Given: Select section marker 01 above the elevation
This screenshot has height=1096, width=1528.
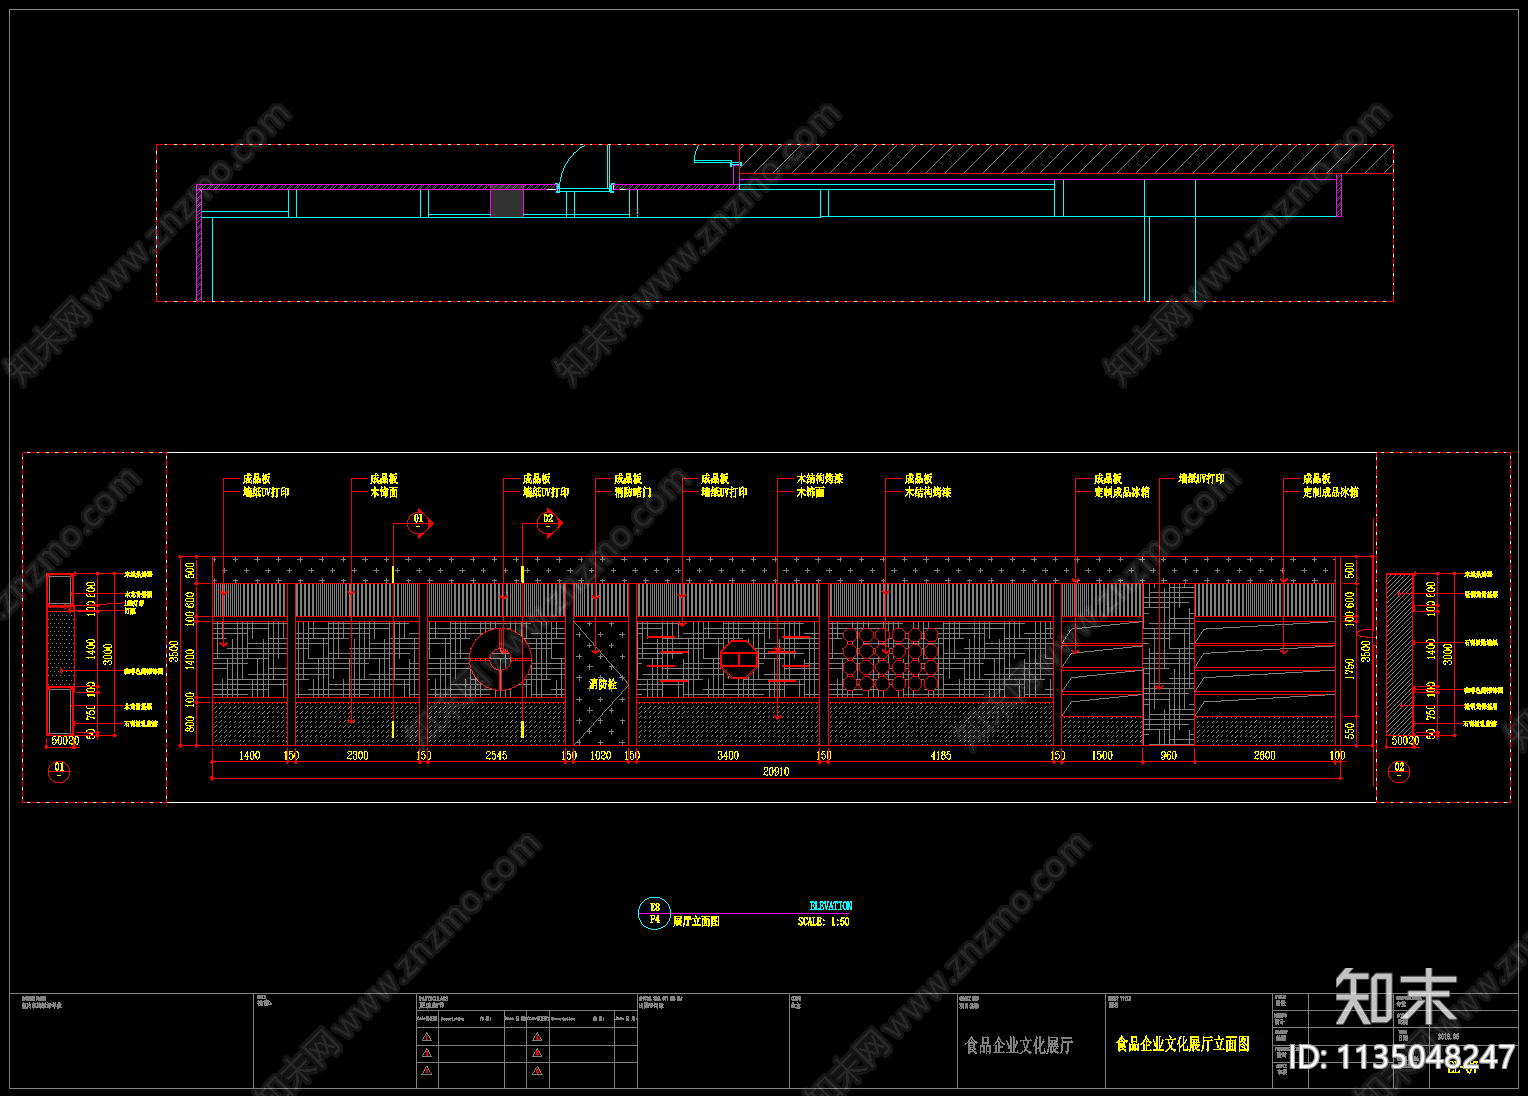Looking at the screenshot, I should coord(419,522).
